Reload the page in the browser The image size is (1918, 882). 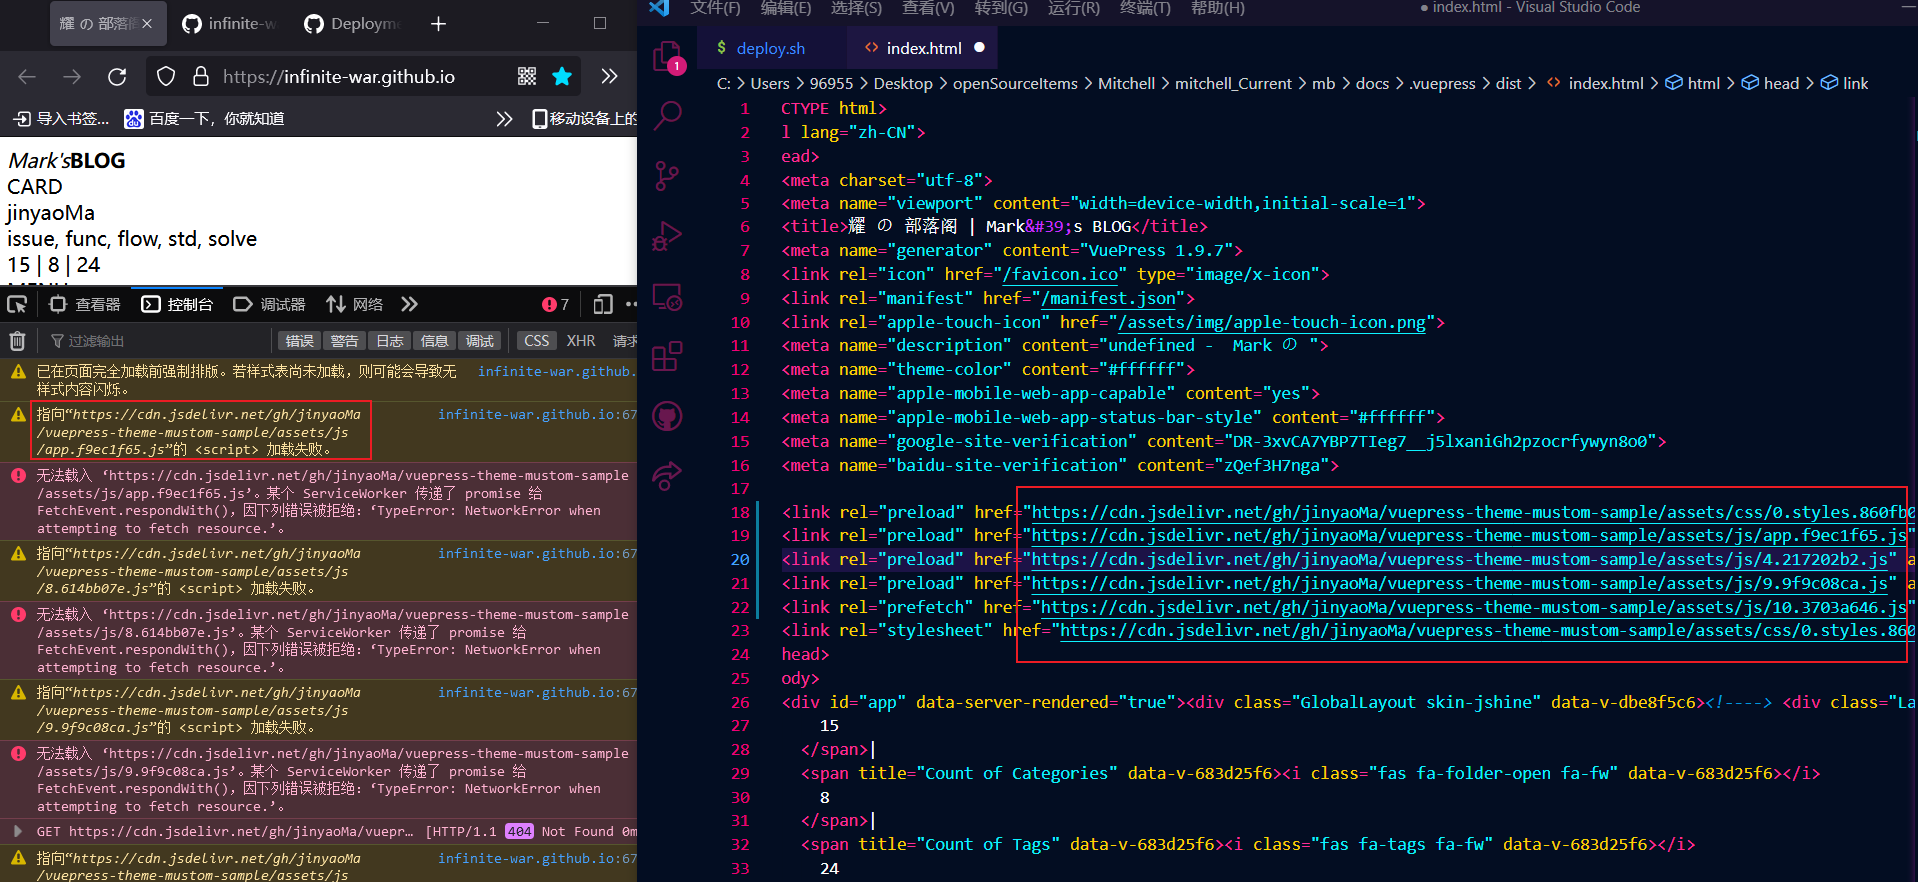[117, 77]
